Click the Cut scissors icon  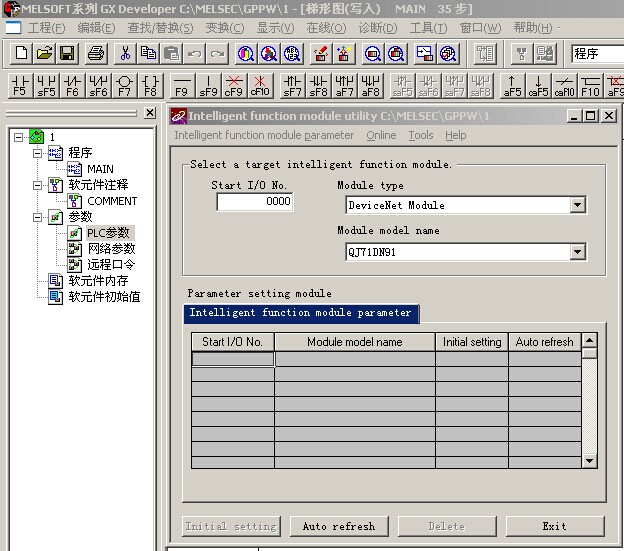point(126,53)
